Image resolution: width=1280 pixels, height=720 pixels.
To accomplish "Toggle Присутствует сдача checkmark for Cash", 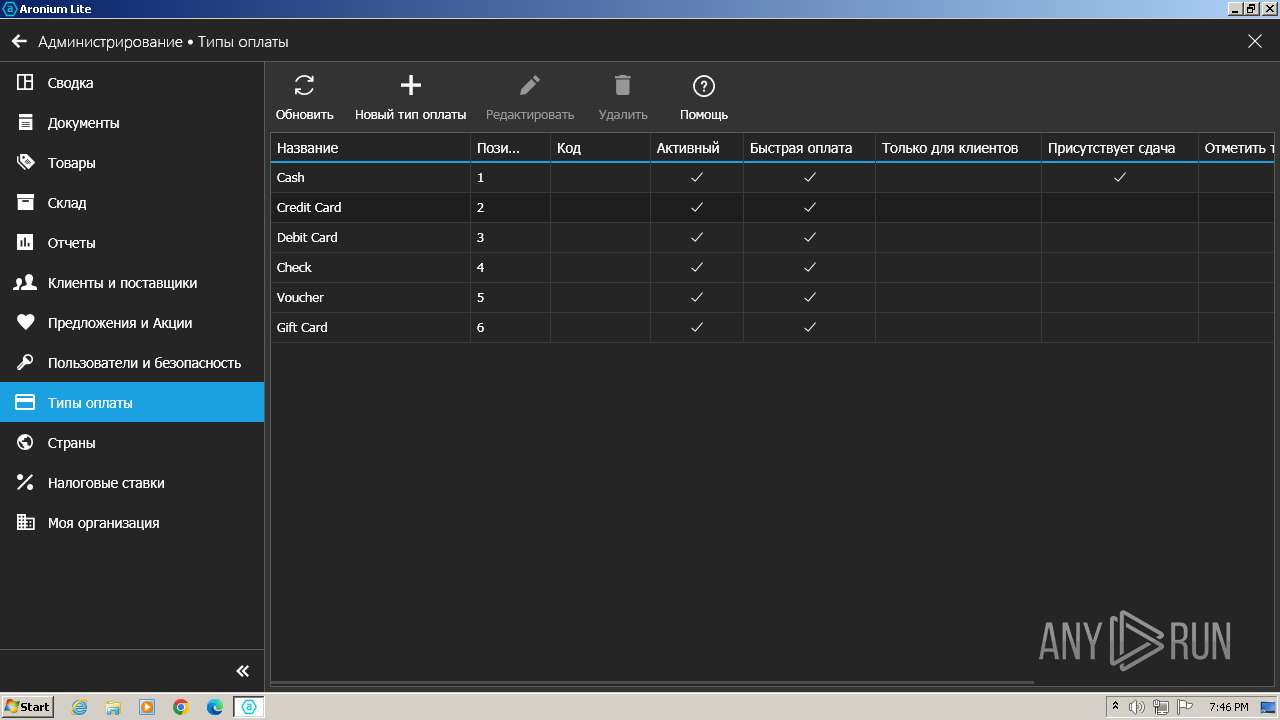I will tap(1120, 177).
